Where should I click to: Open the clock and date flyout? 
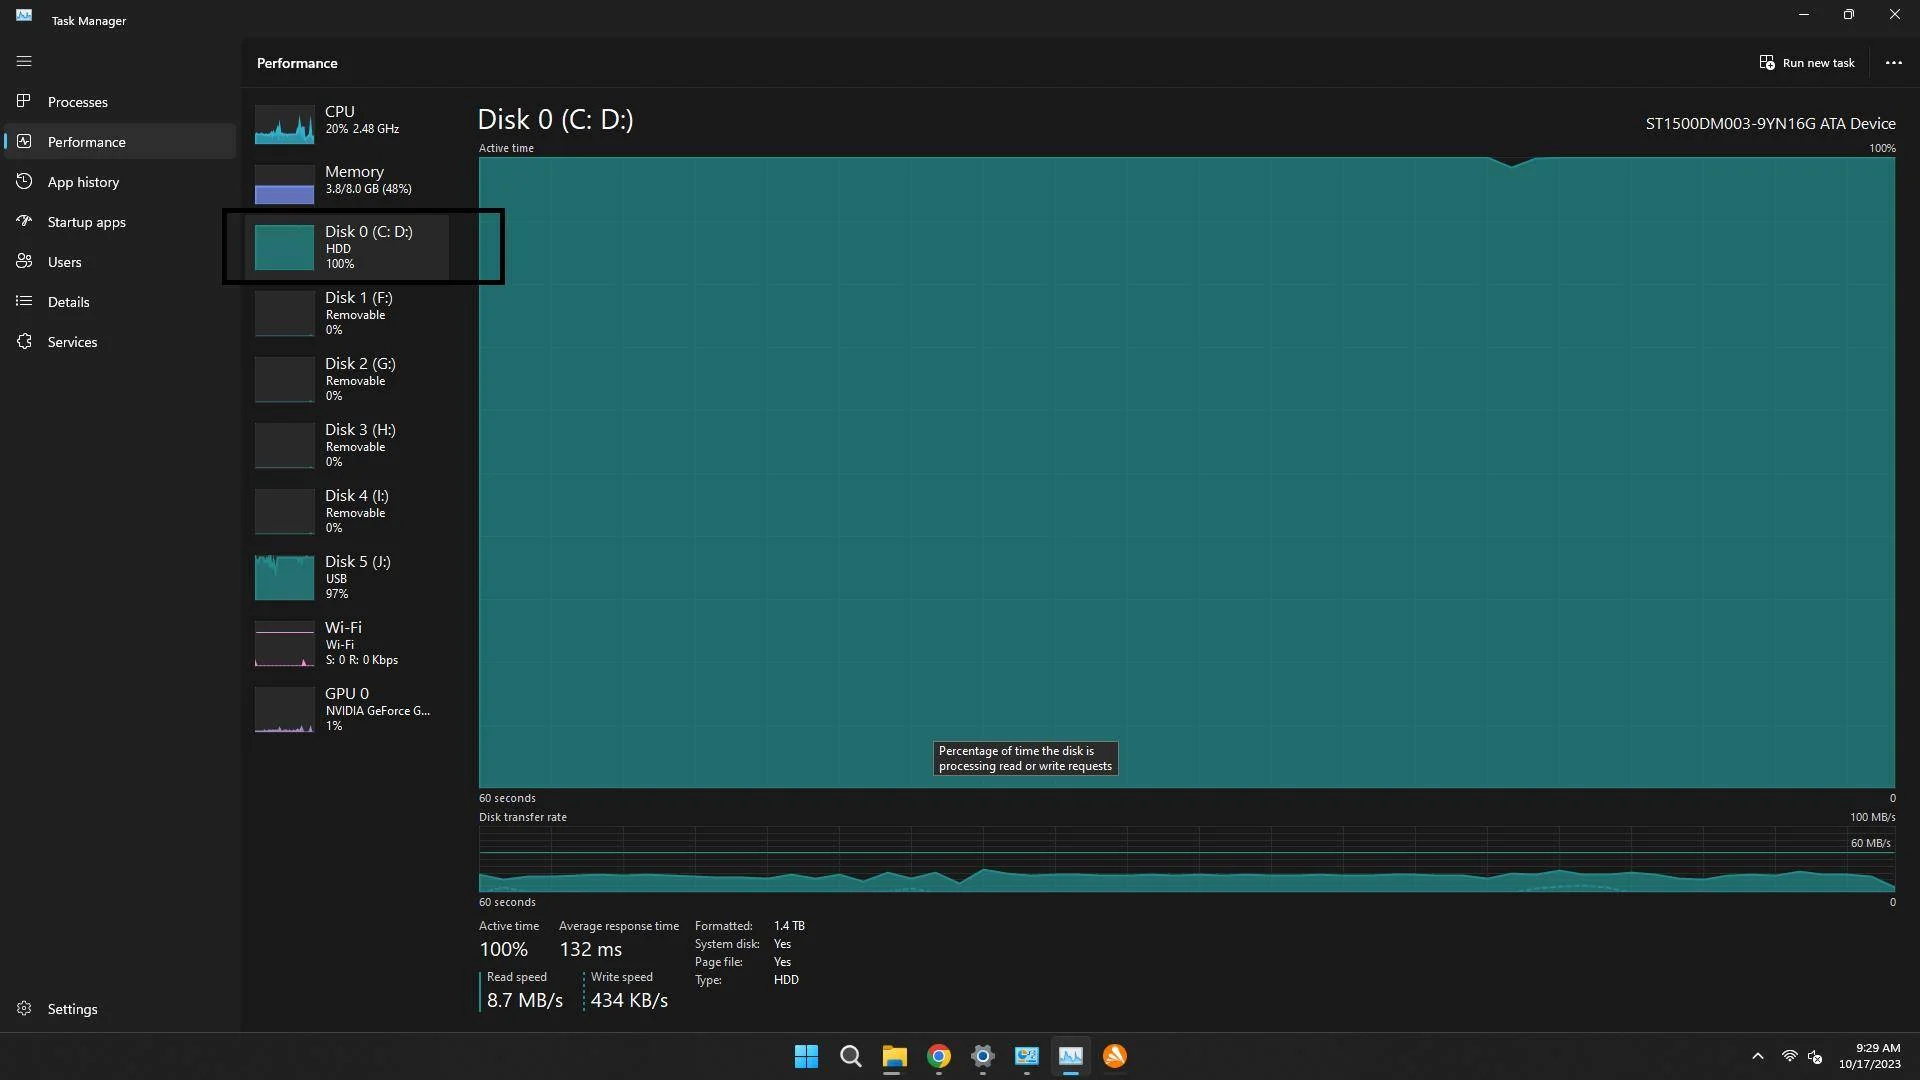tap(1869, 1056)
